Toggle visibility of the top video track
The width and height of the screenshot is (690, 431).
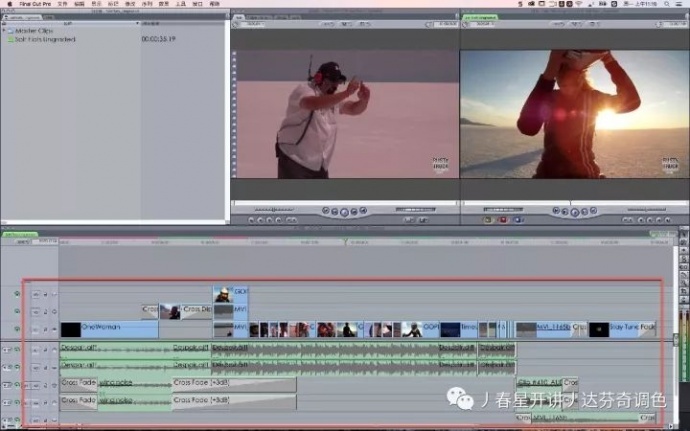coord(16,294)
